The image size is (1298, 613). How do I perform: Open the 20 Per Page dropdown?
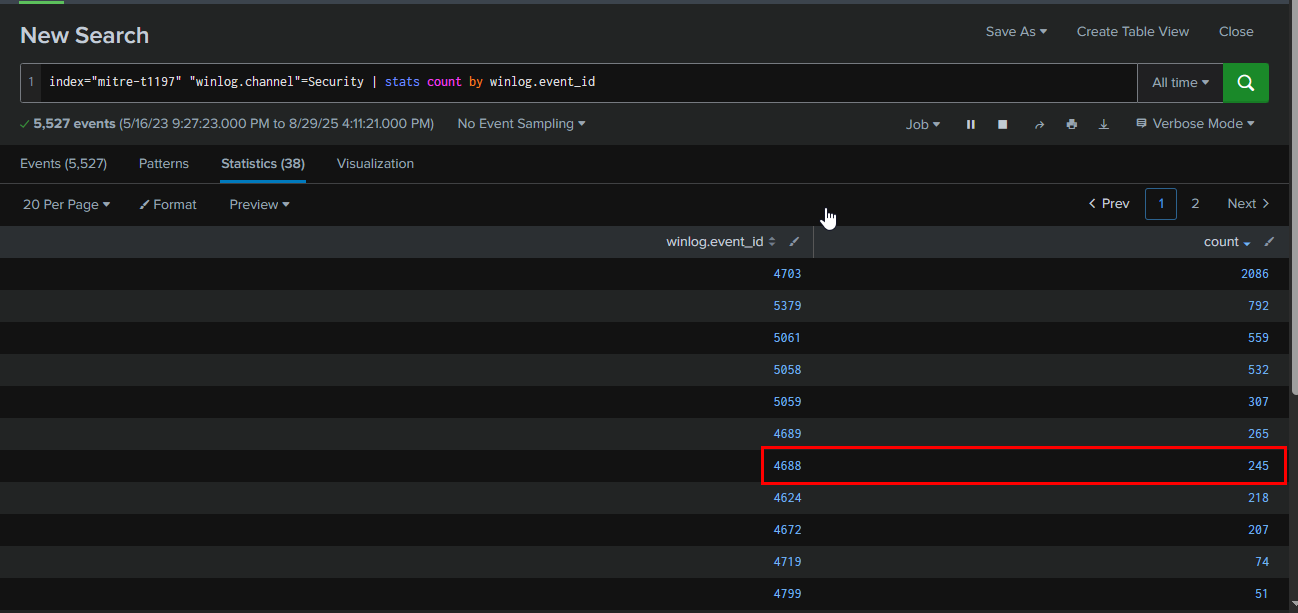point(66,204)
